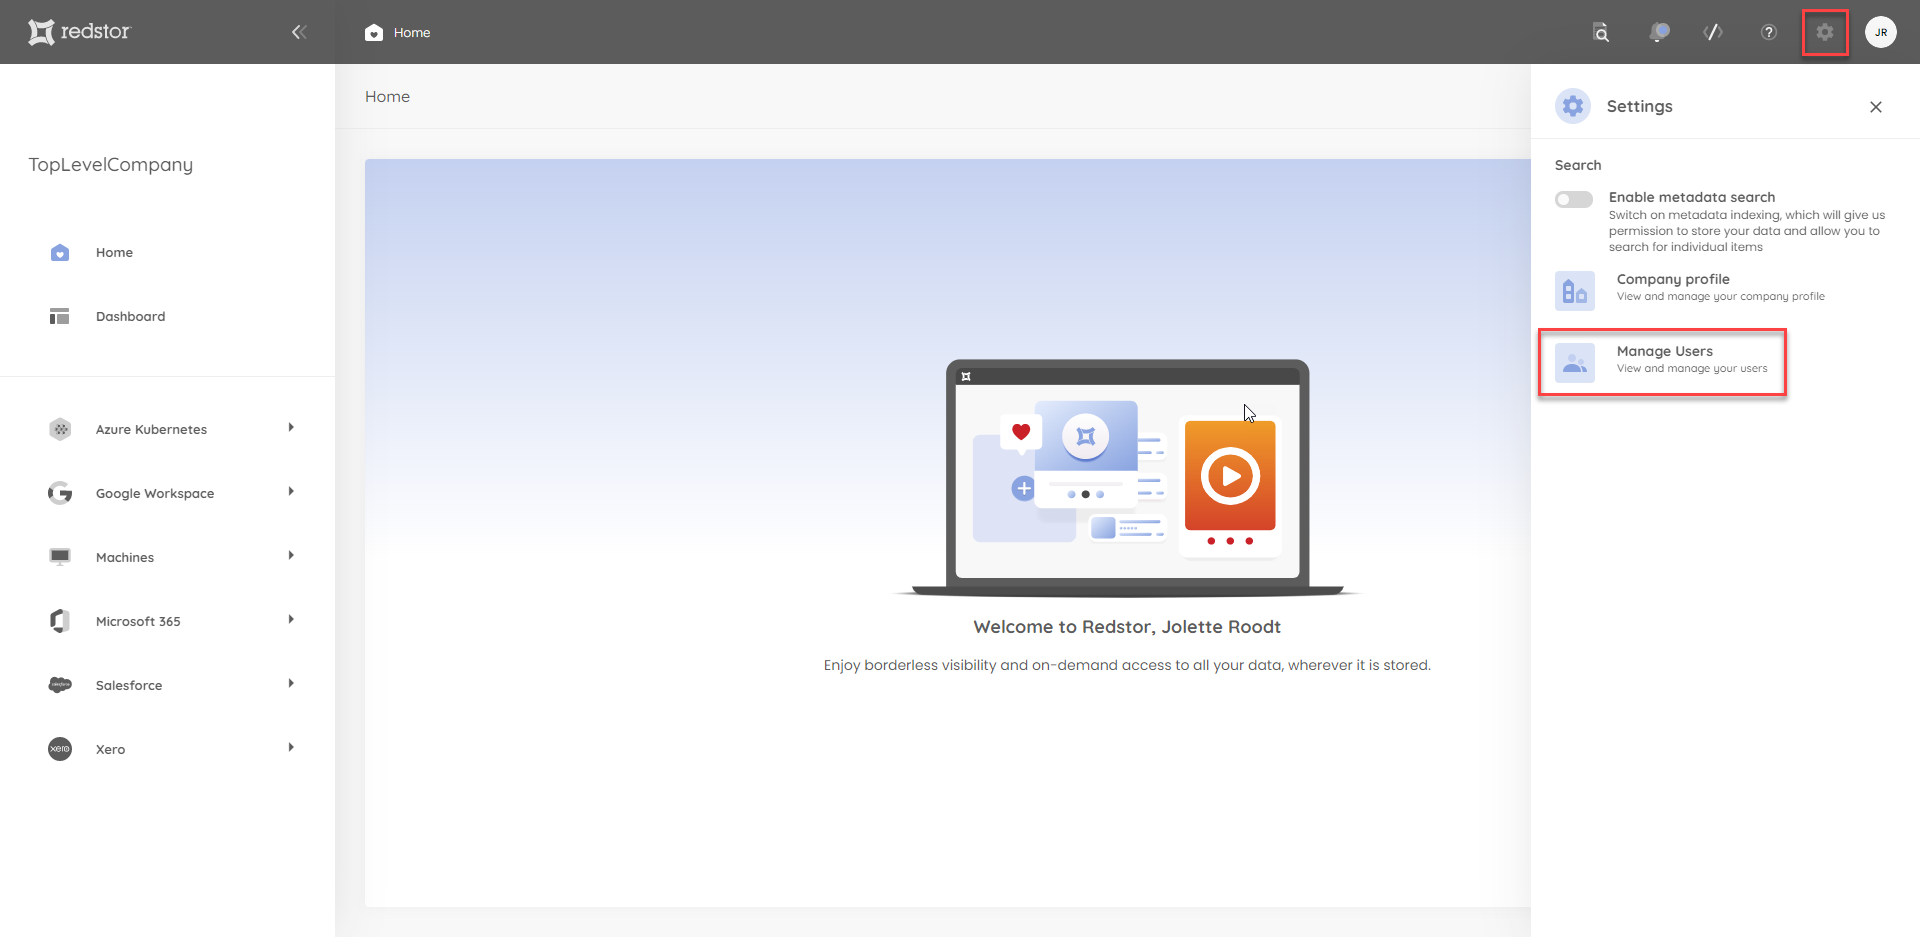This screenshot has height=937, width=1920.
Task: Click the Home breadcrumb icon in top bar
Action: [x=374, y=32]
